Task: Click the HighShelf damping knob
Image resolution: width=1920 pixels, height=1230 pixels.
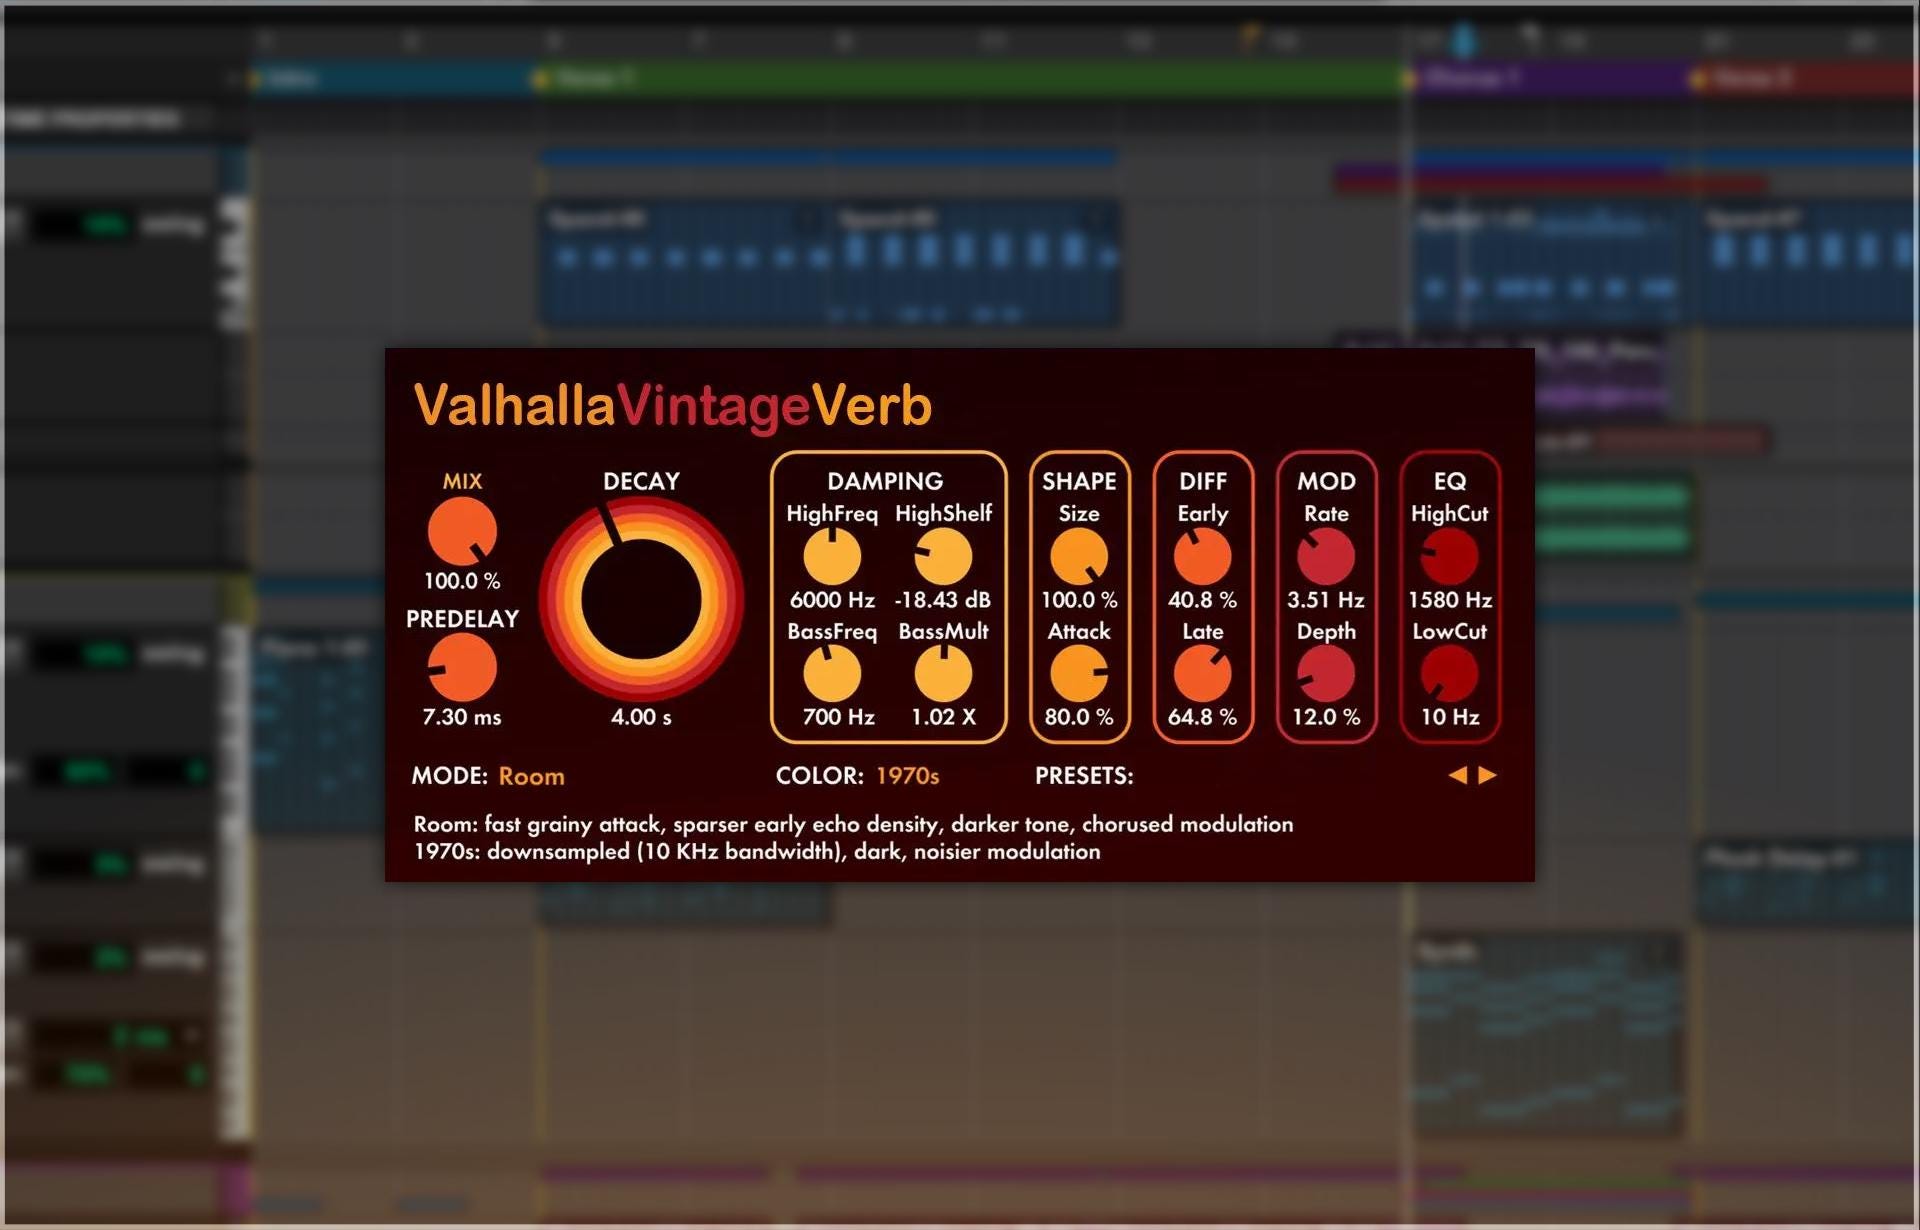Action: 943,556
